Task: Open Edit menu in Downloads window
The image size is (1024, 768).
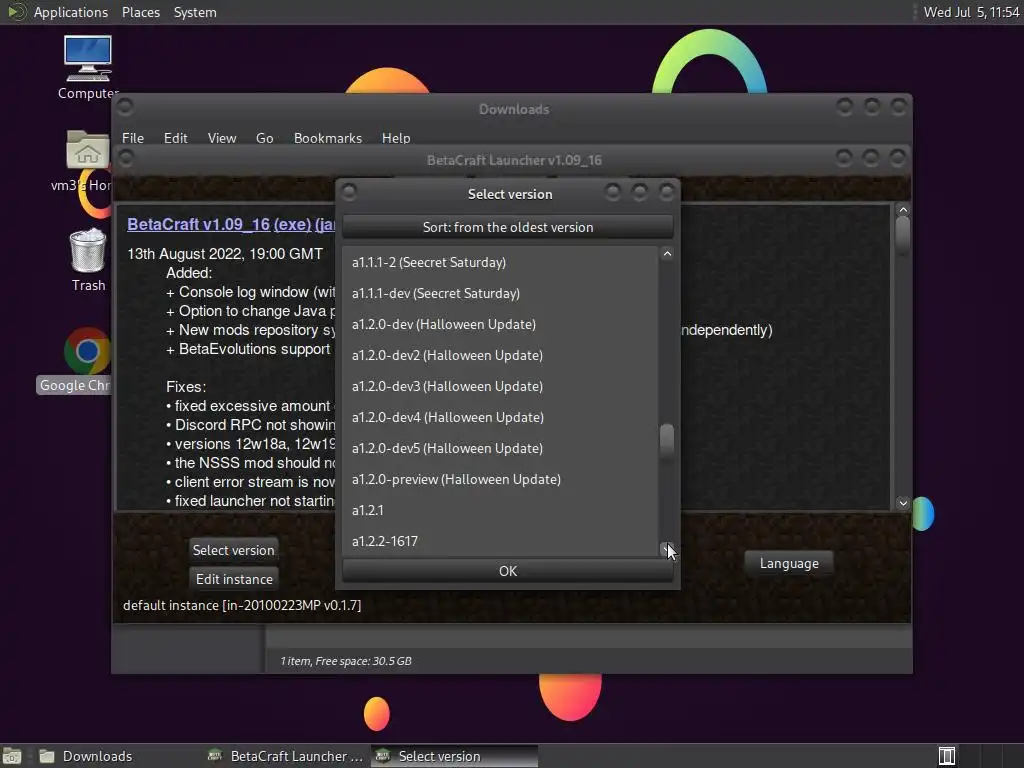Action: [175, 138]
